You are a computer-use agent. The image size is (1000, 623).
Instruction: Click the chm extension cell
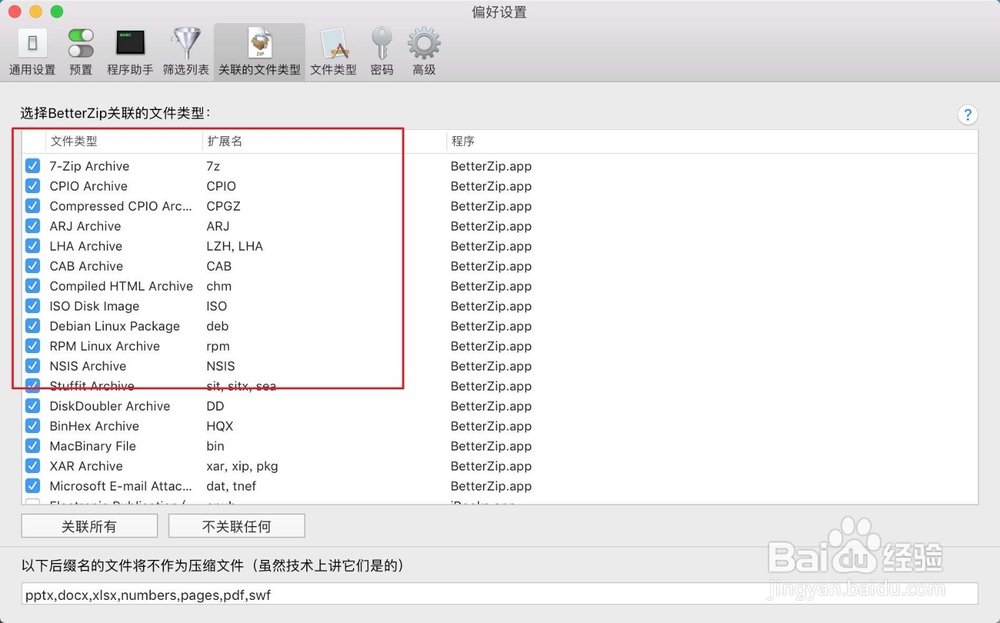[x=219, y=286]
